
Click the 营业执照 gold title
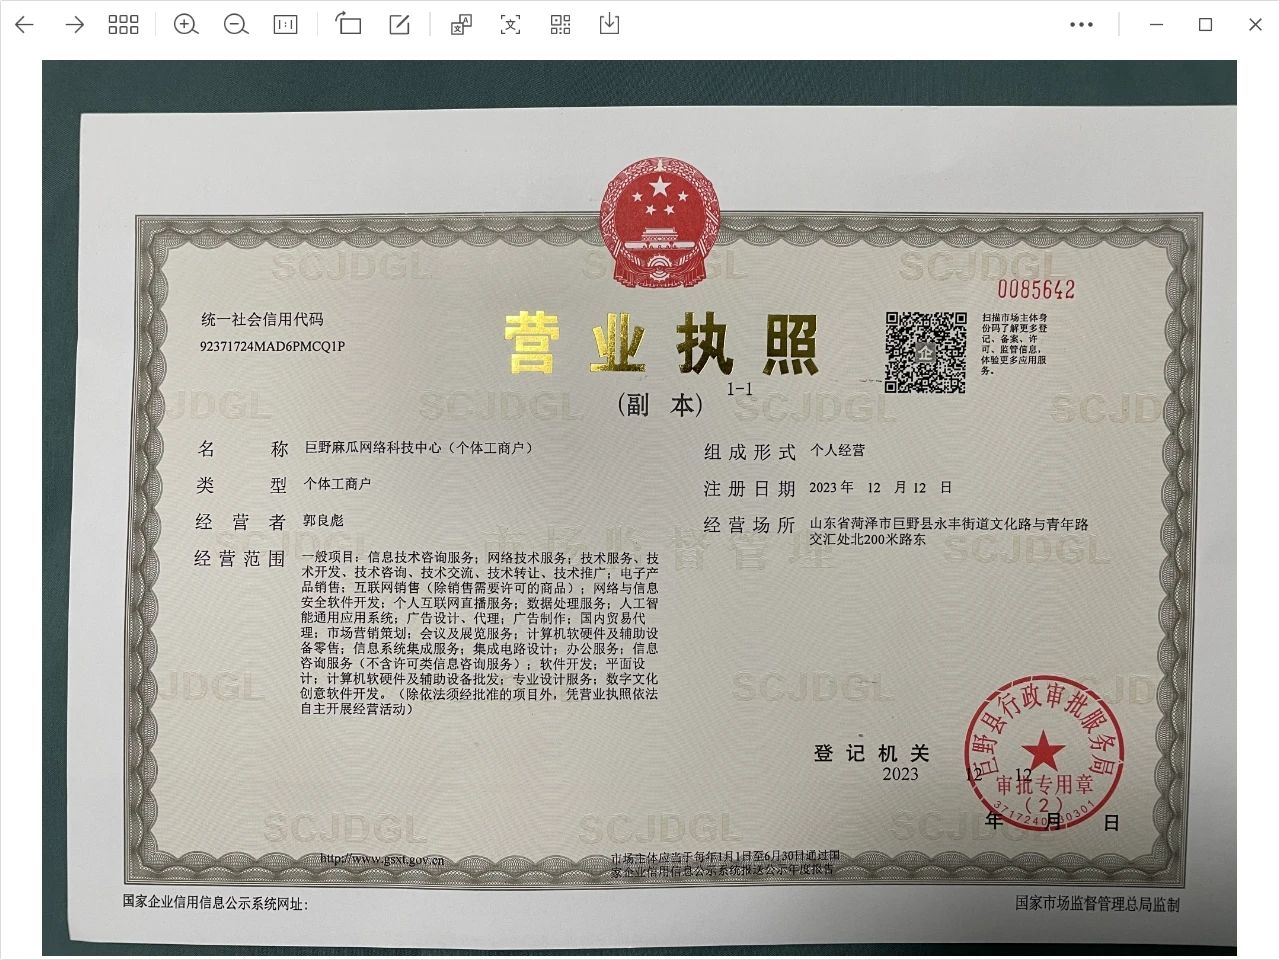click(x=662, y=344)
